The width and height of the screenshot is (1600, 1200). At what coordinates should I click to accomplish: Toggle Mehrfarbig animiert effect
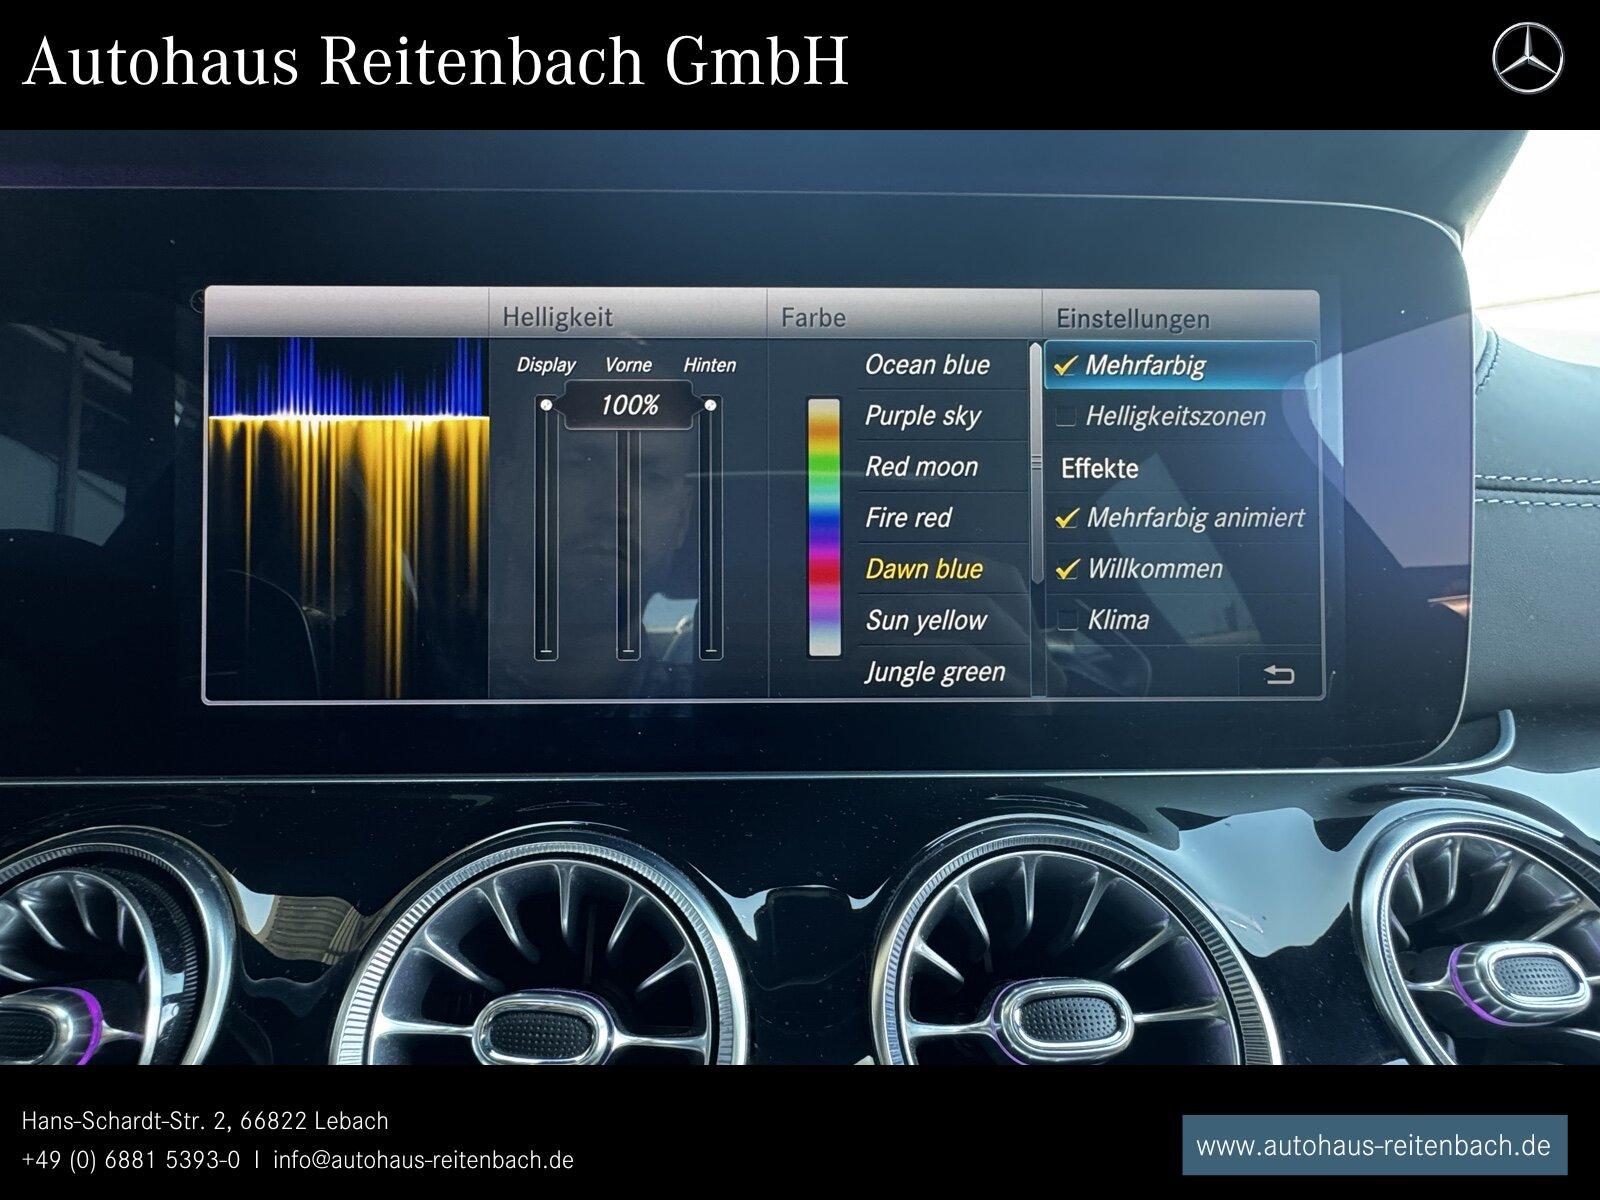1068,518
